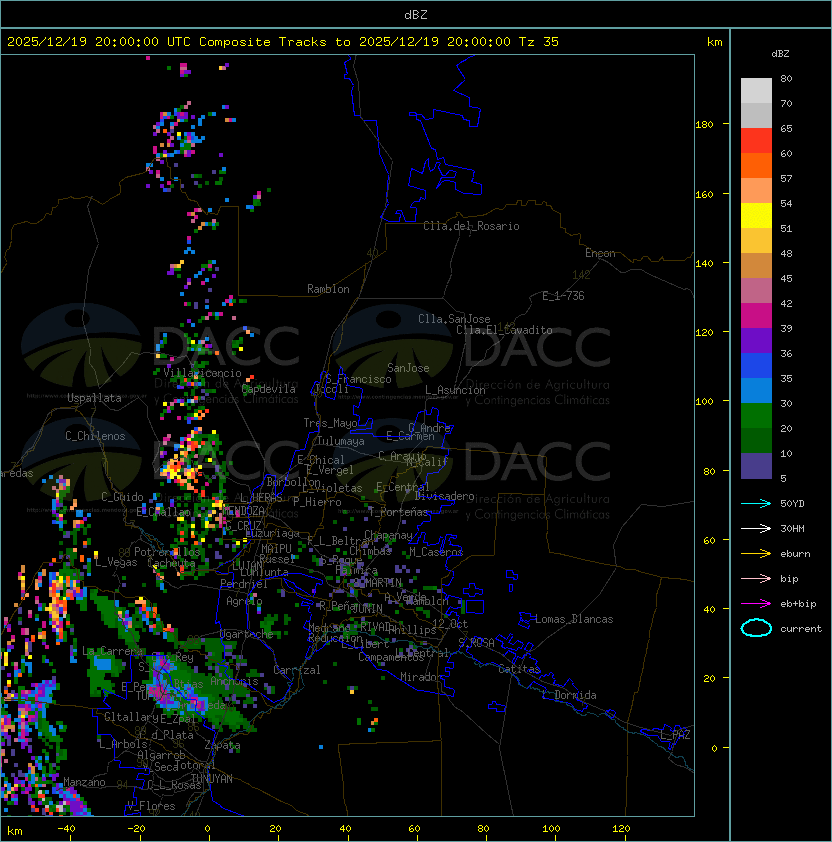The width and height of the screenshot is (832, 842).
Task: Select the 'E_1-736' map label
Action: (563, 296)
